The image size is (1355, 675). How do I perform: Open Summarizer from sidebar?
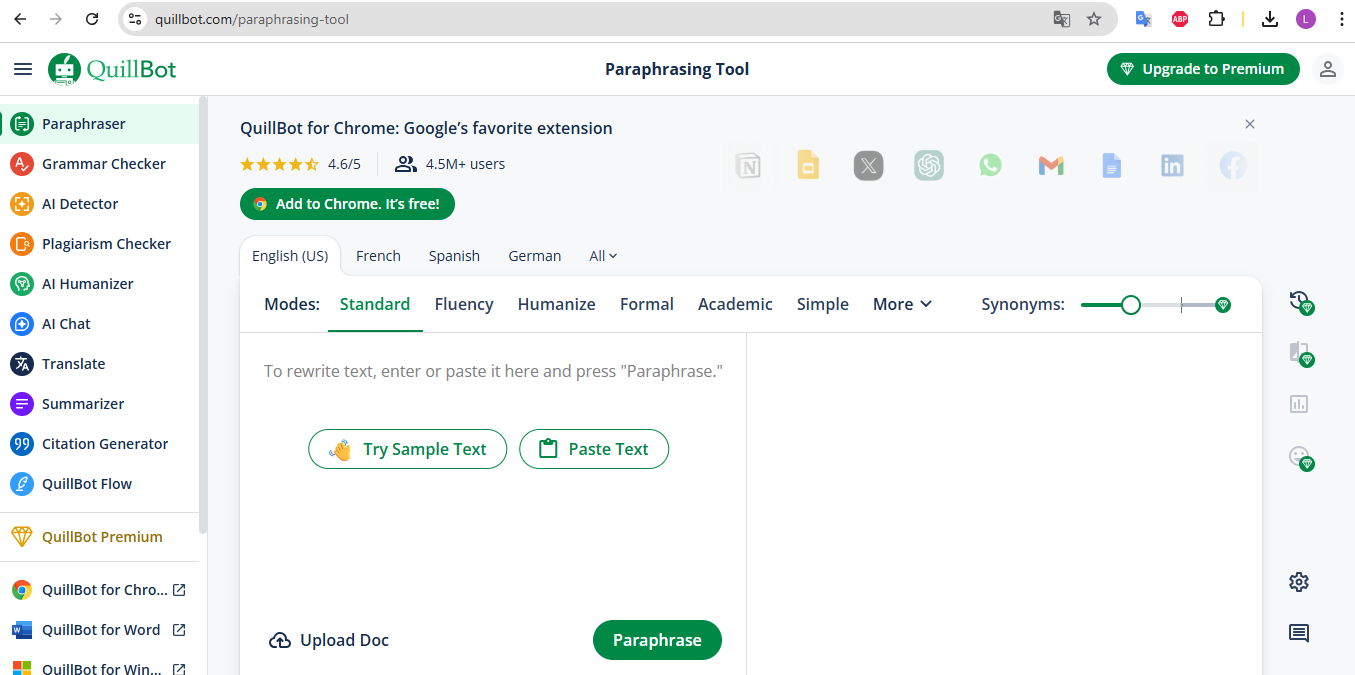(x=100, y=404)
